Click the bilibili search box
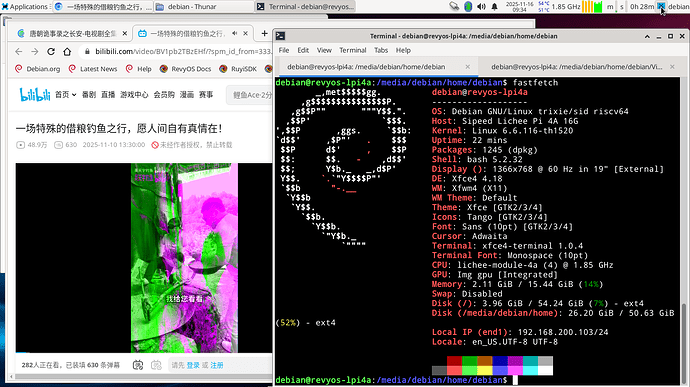The height and width of the screenshot is (387, 690). [250, 95]
